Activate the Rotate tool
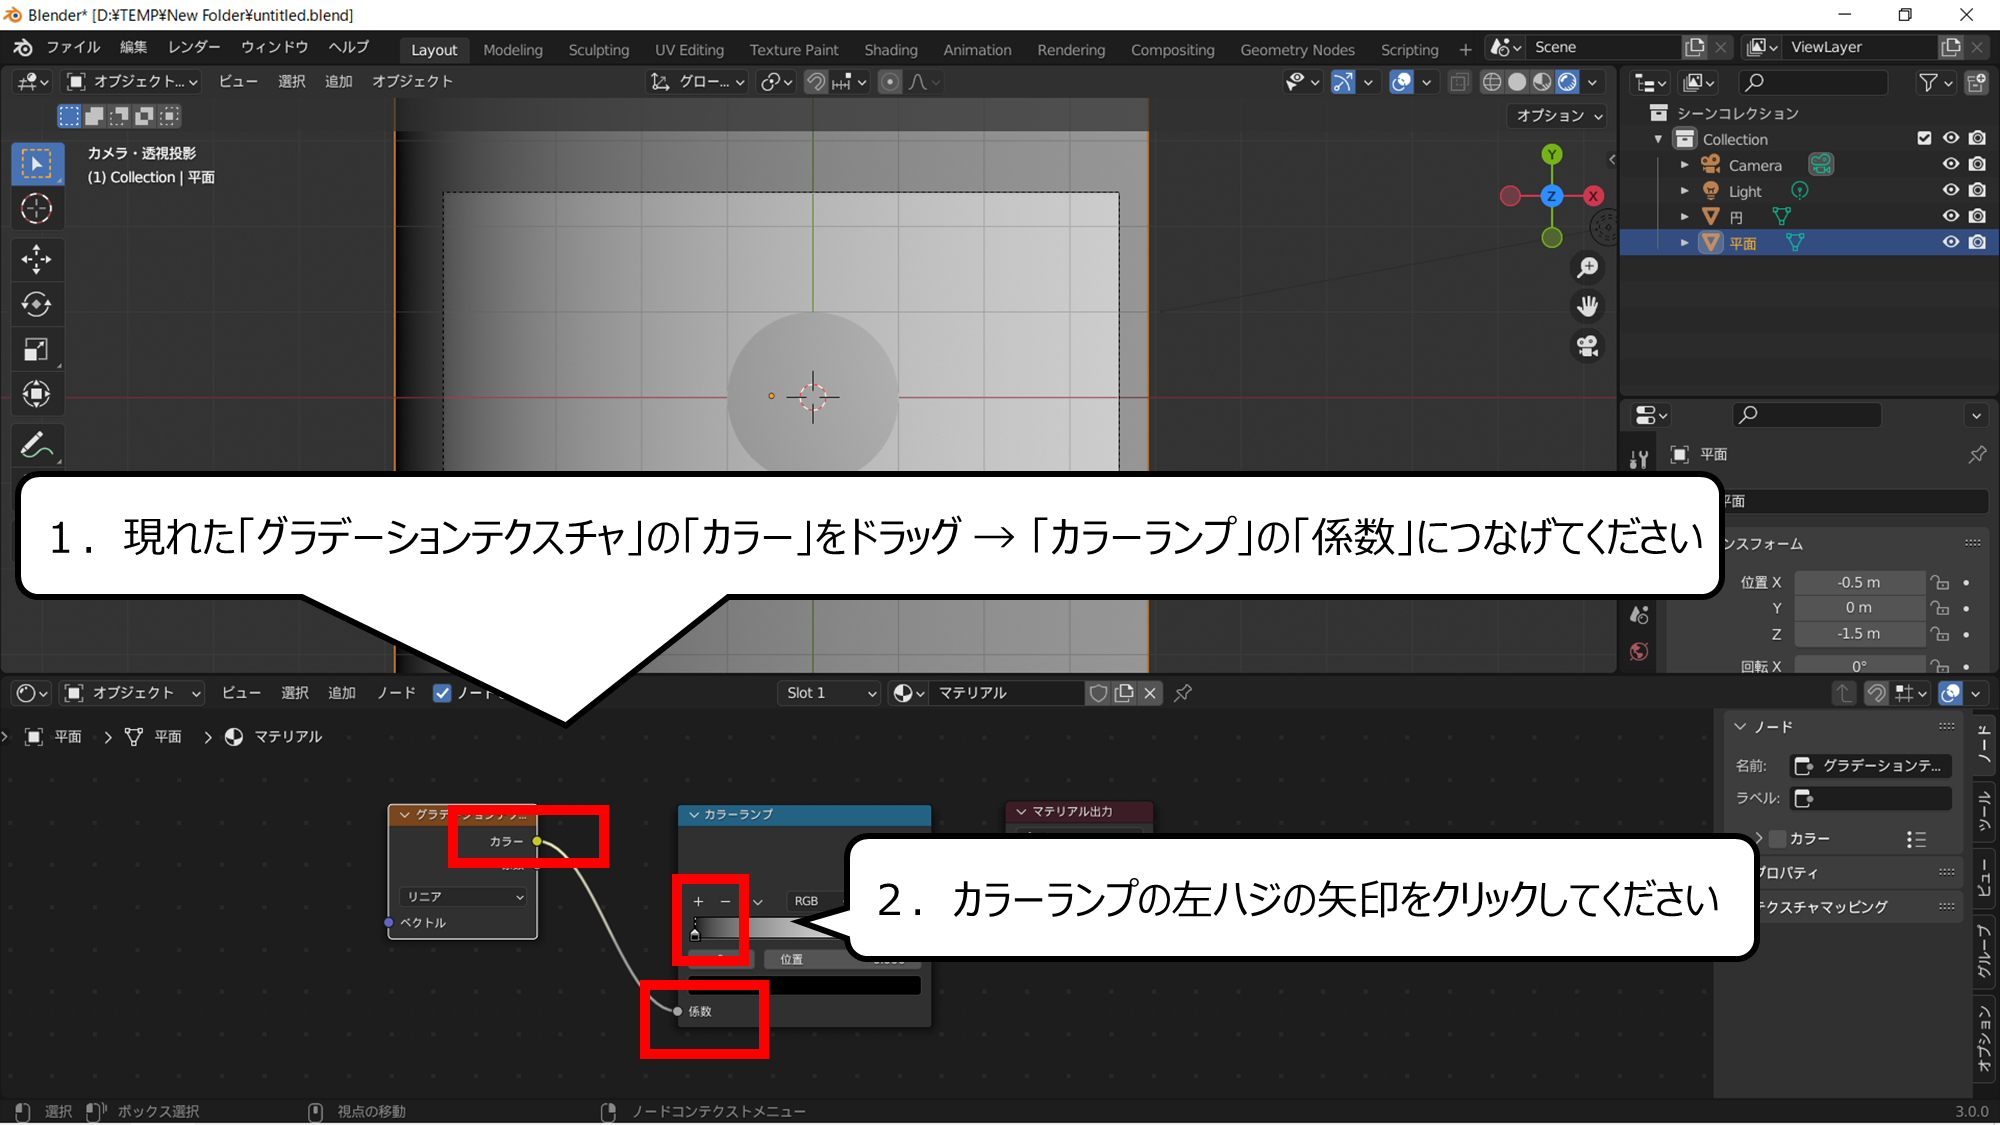The height and width of the screenshot is (1125, 2000). (37, 304)
